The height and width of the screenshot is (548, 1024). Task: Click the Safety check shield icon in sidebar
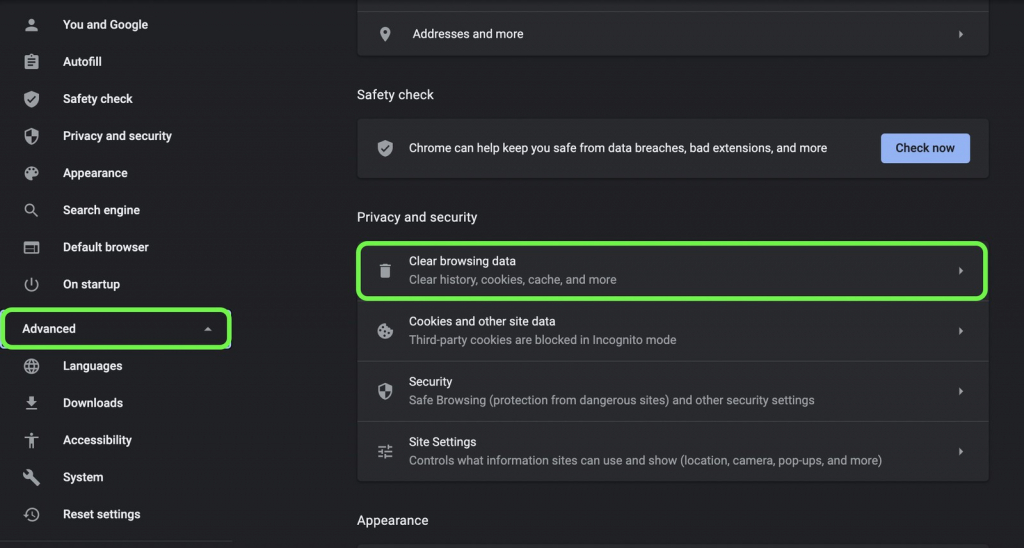31,99
